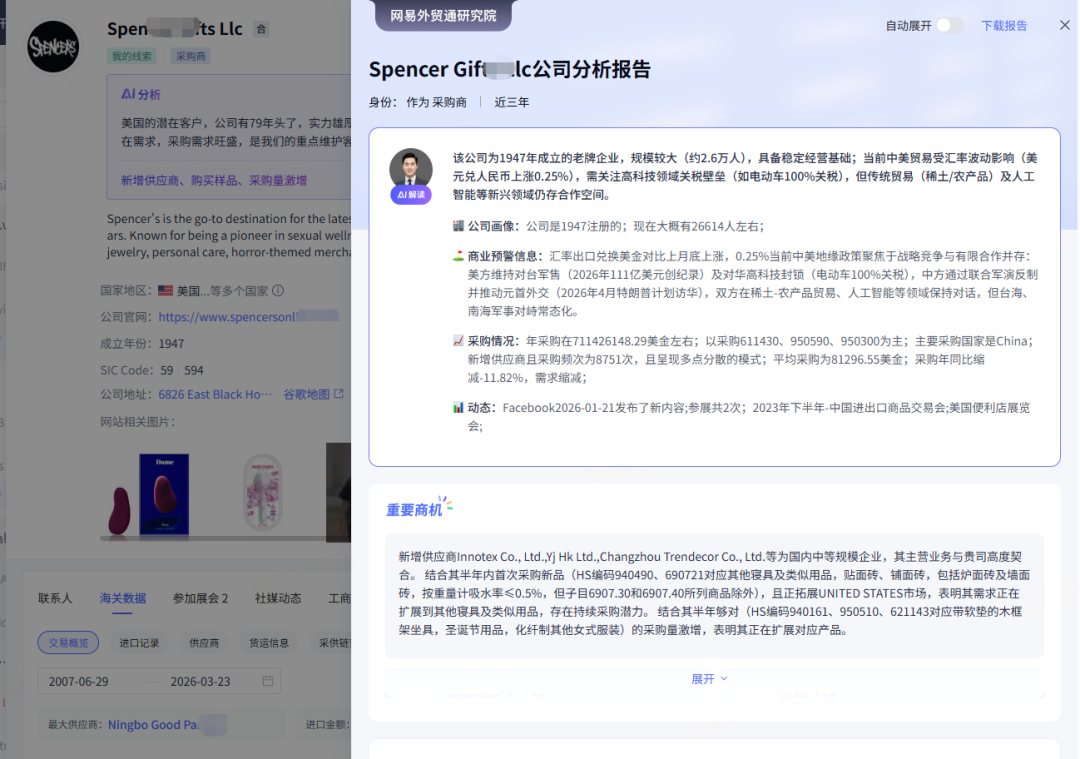Expand the 重要商机 section with 展开
The width and height of the screenshot is (1080, 759).
[x=709, y=679]
